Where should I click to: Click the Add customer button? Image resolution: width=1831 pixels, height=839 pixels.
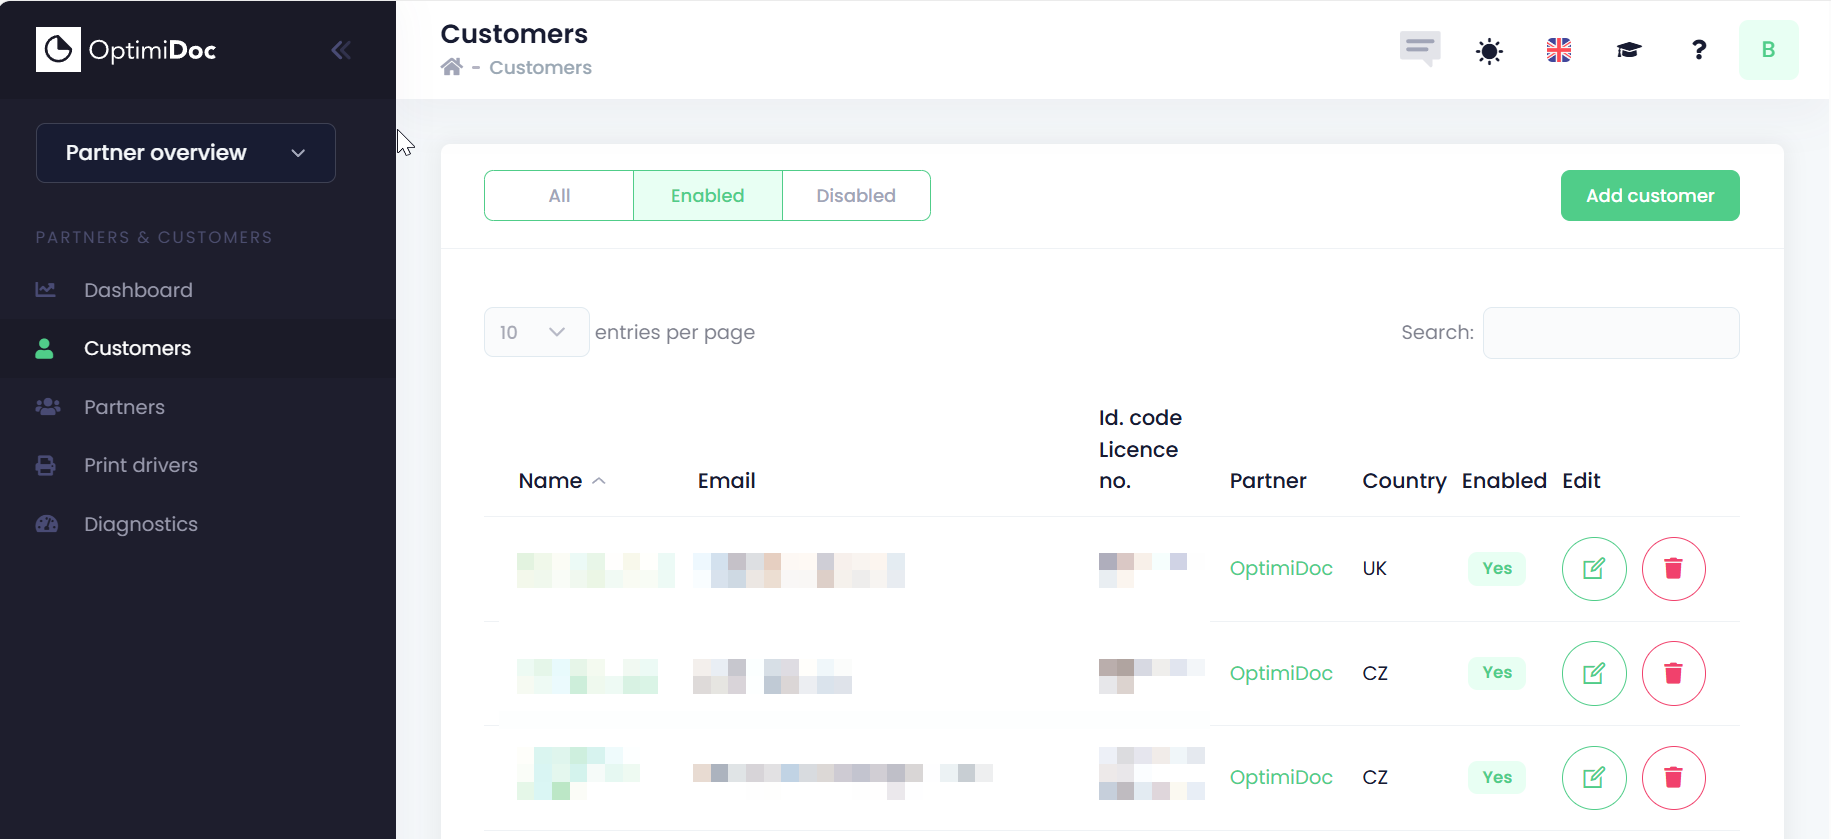coord(1649,196)
